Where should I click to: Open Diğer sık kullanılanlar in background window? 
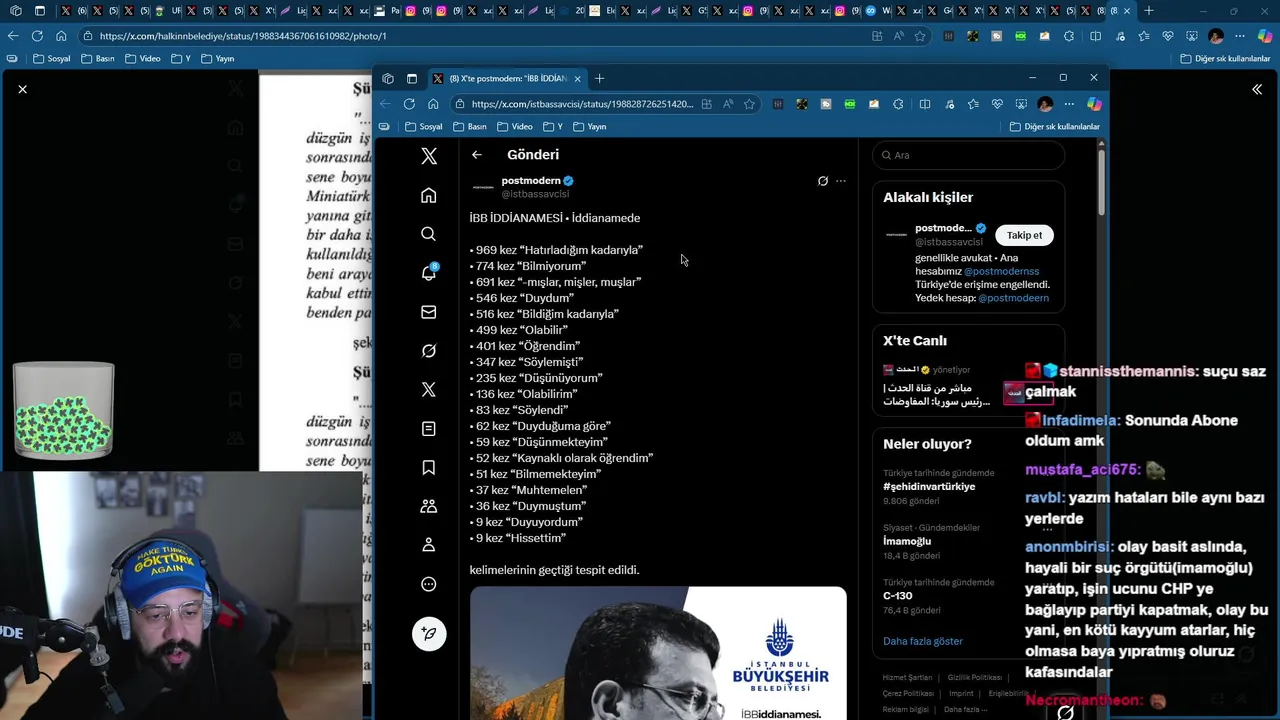pos(1225,59)
